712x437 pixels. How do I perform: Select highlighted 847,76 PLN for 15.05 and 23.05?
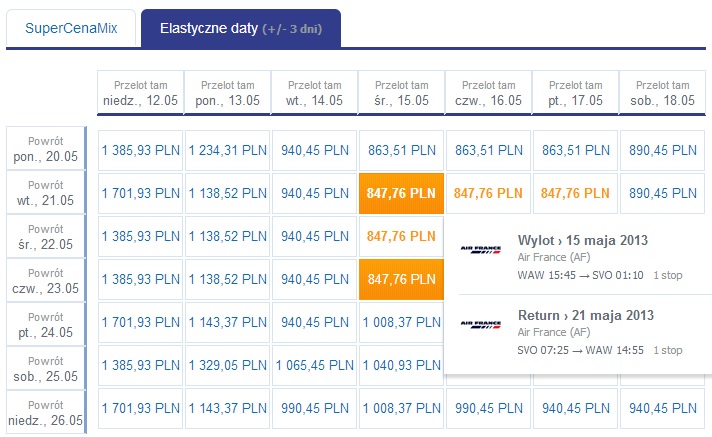pos(401,279)
